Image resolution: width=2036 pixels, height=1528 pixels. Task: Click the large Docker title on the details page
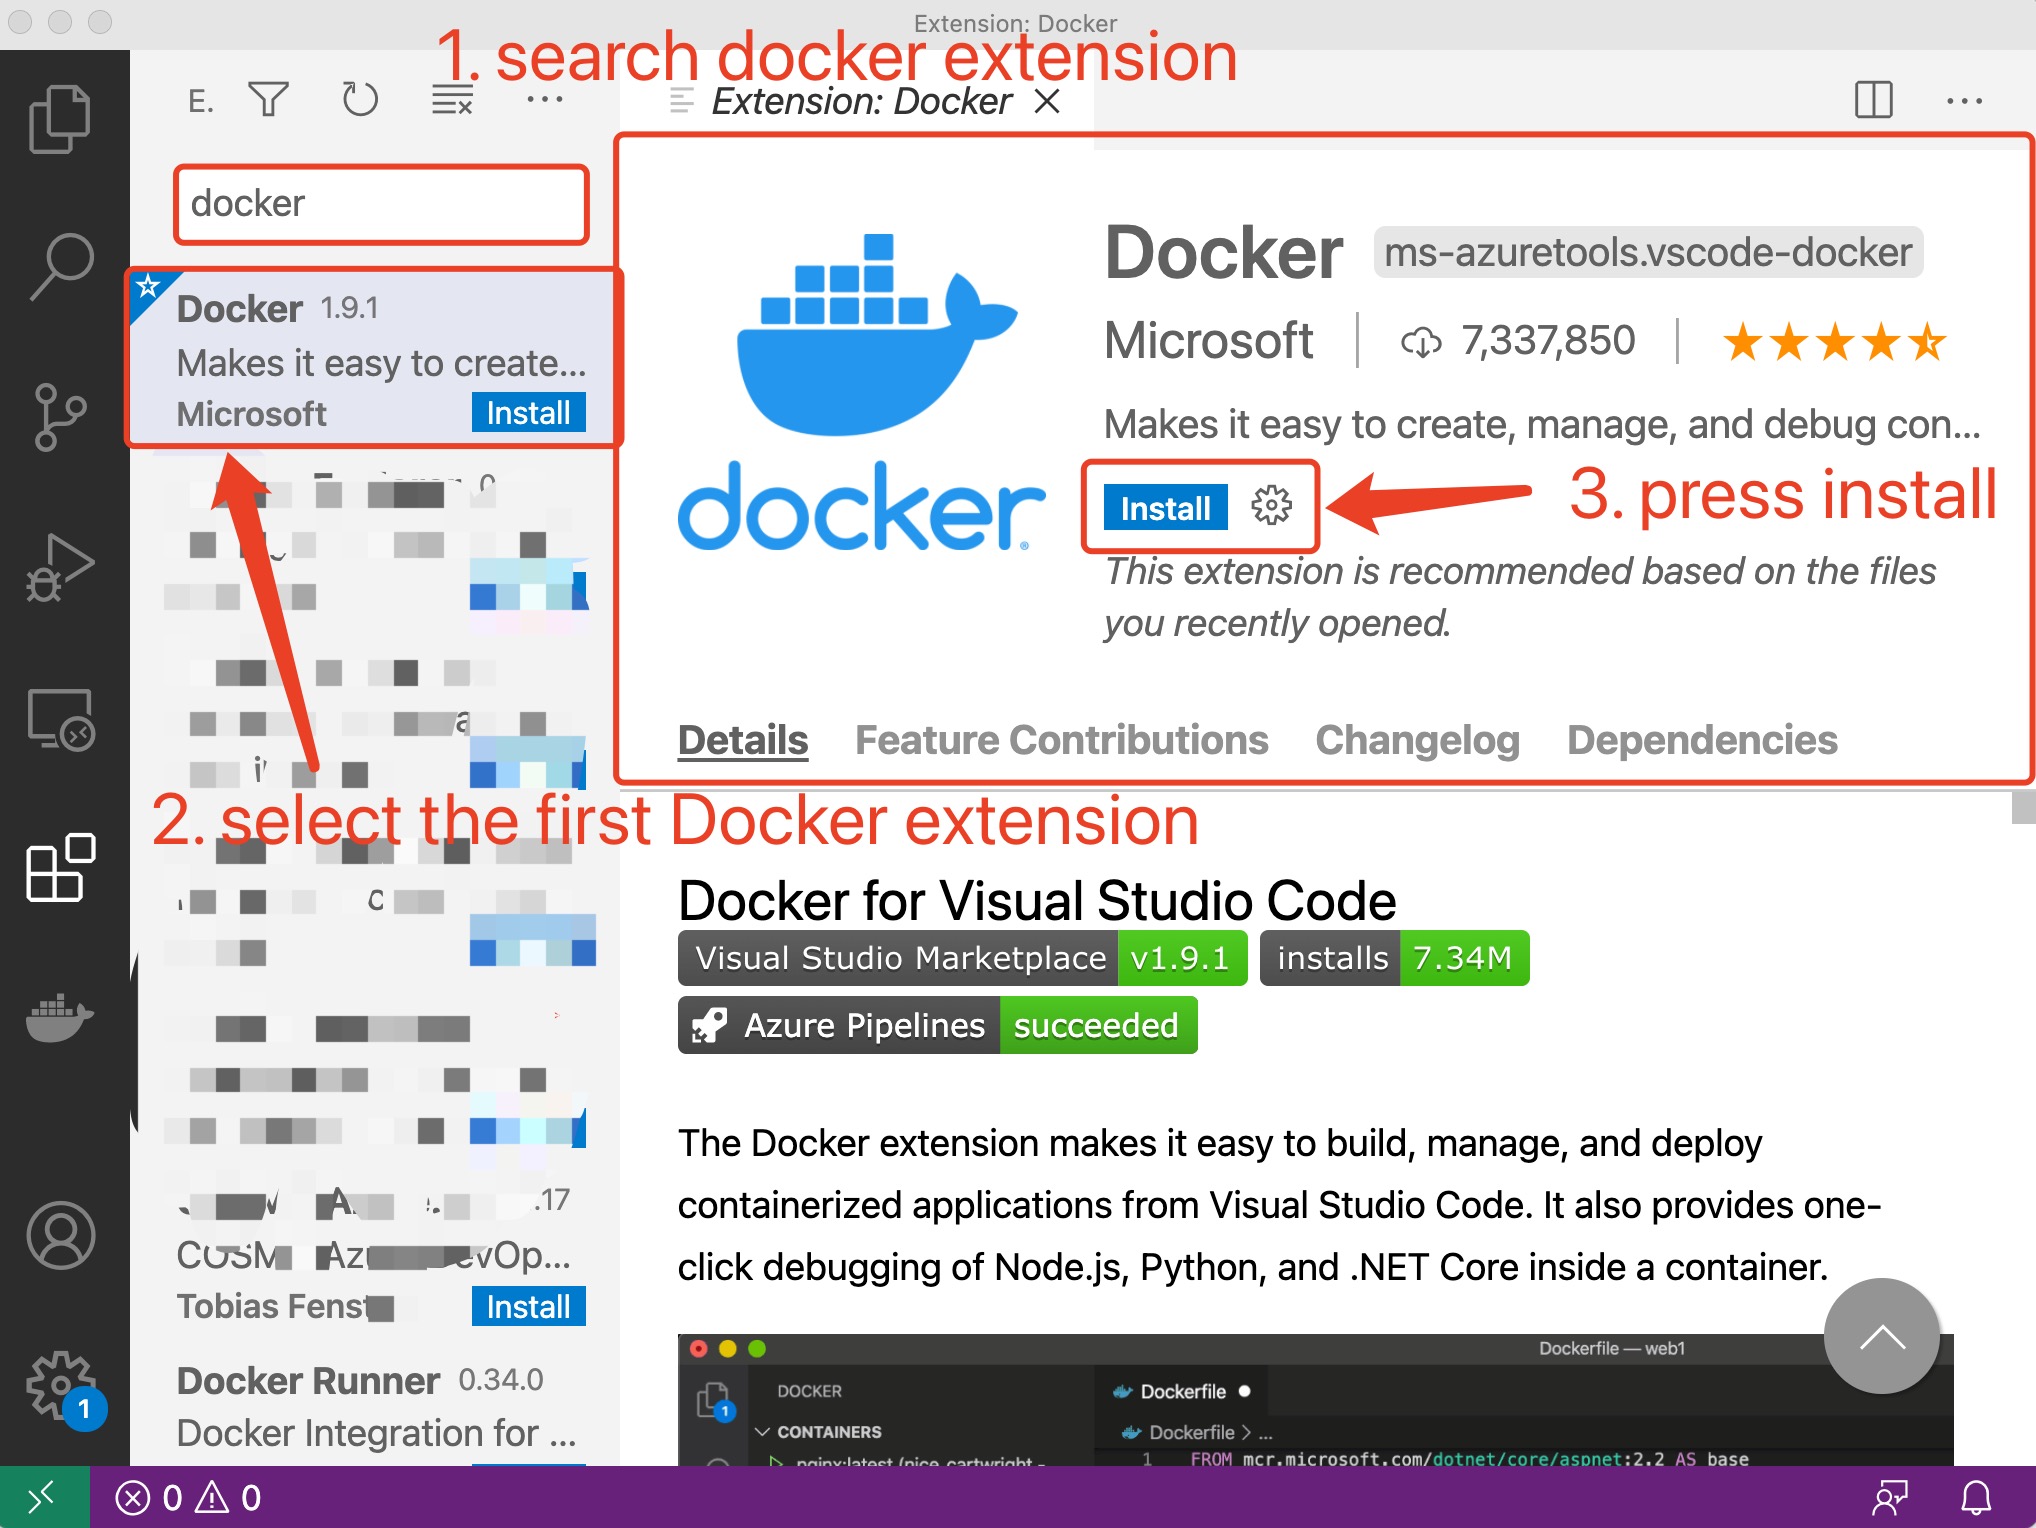pos(1223,252)
